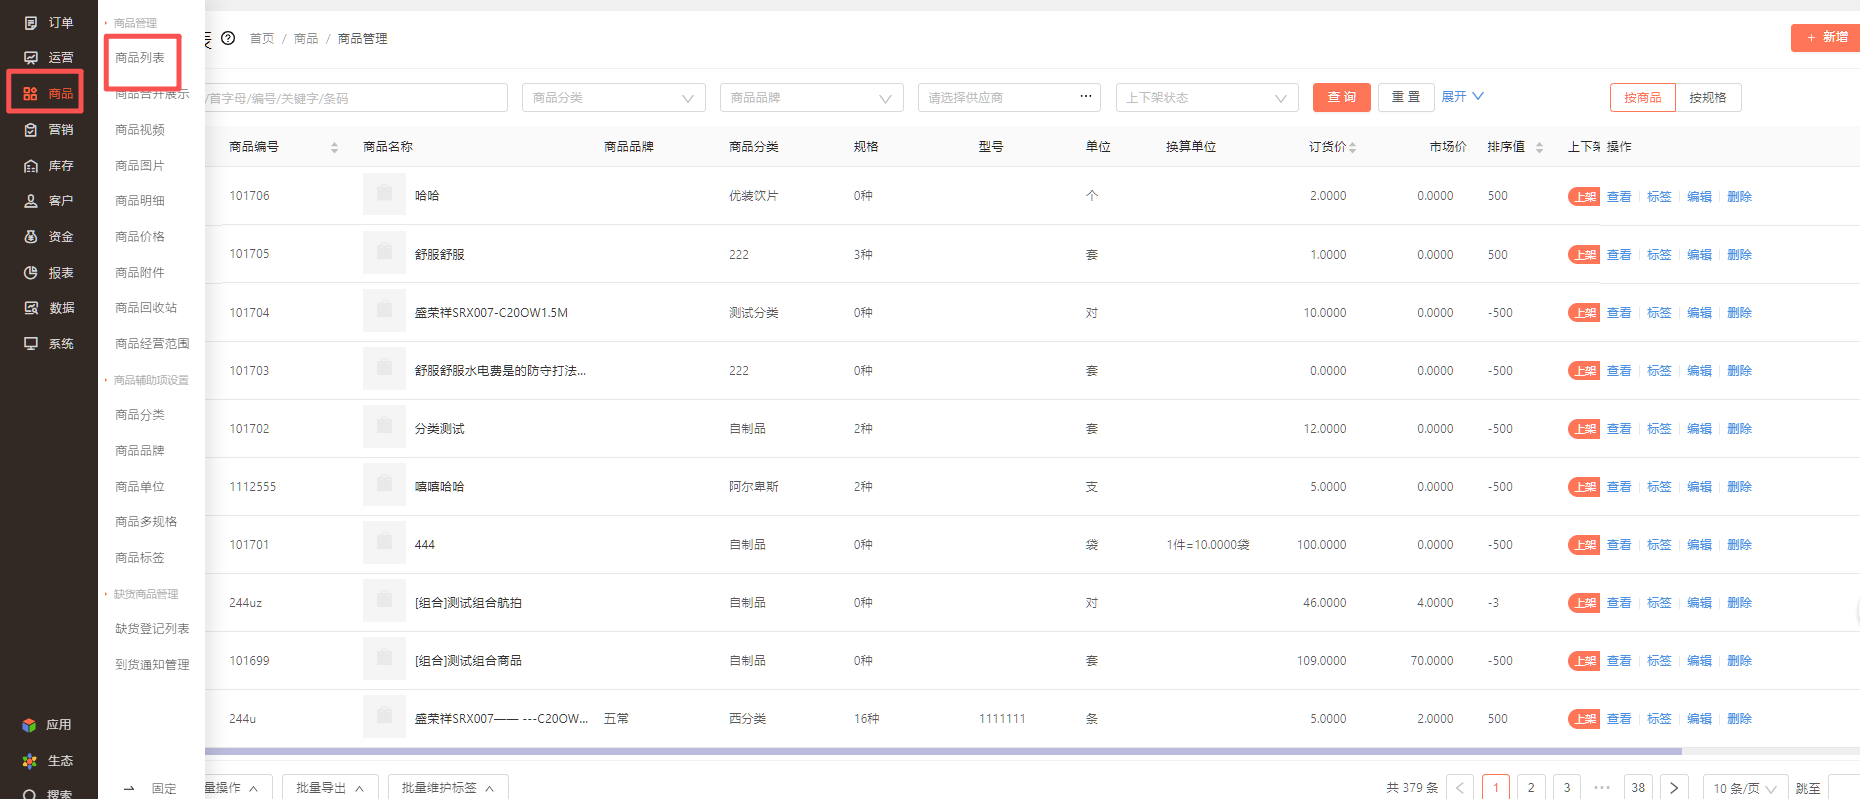Open 商品图片 in the submenu
The image size is (1860, 799).
click(x=140, y=166)
